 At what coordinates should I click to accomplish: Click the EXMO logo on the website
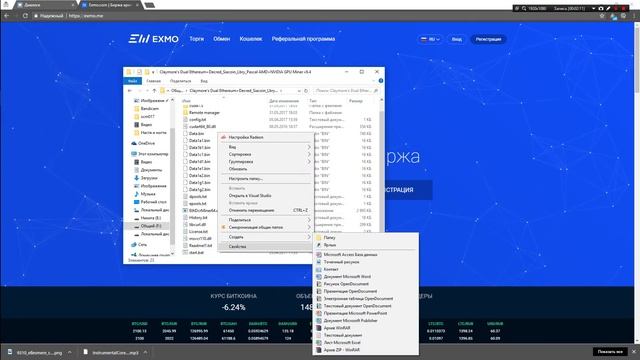[x=153, y=39]
